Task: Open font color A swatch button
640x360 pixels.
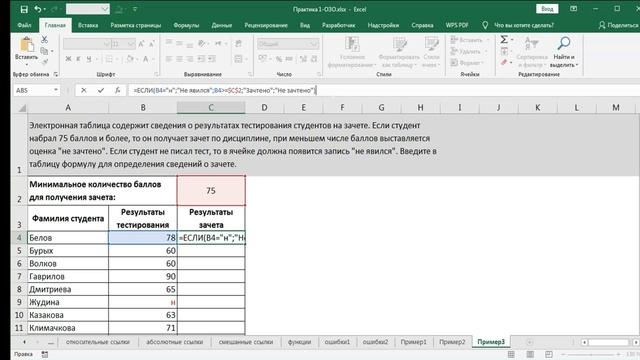Action: click(x=145, y=59)
